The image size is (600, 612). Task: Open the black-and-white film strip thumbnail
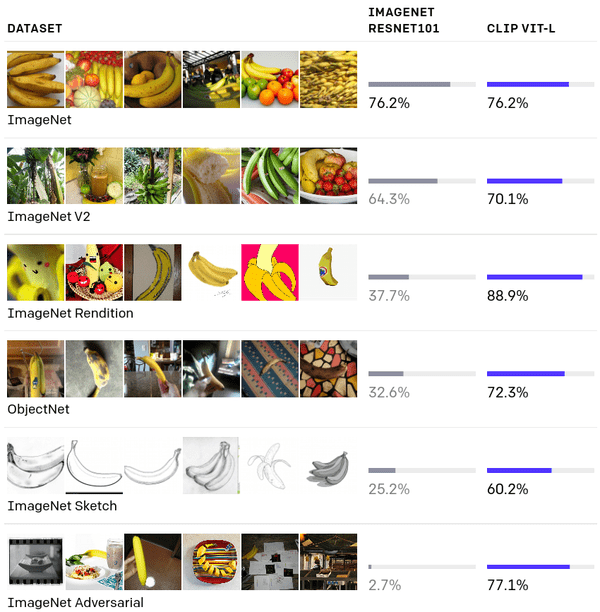(x=35, y=561)
